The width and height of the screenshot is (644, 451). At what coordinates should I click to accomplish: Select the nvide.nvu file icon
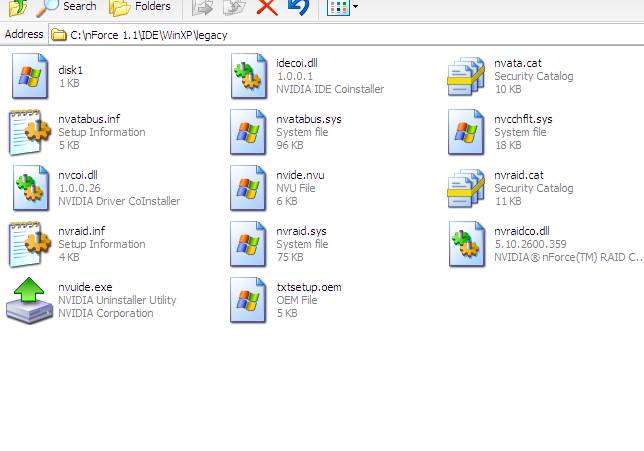[x=248, y=188]
